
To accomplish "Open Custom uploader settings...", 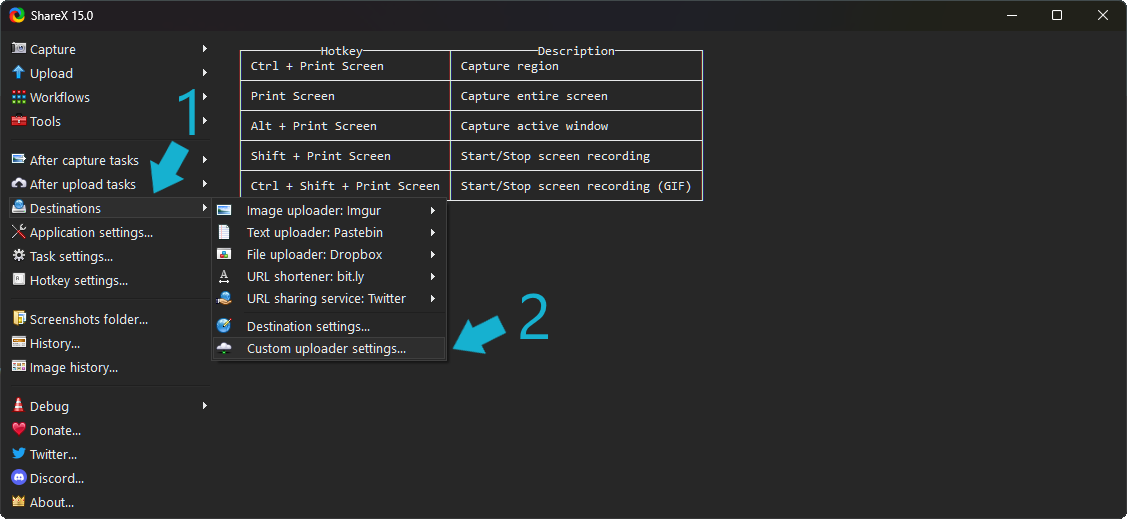I will 329,349.
